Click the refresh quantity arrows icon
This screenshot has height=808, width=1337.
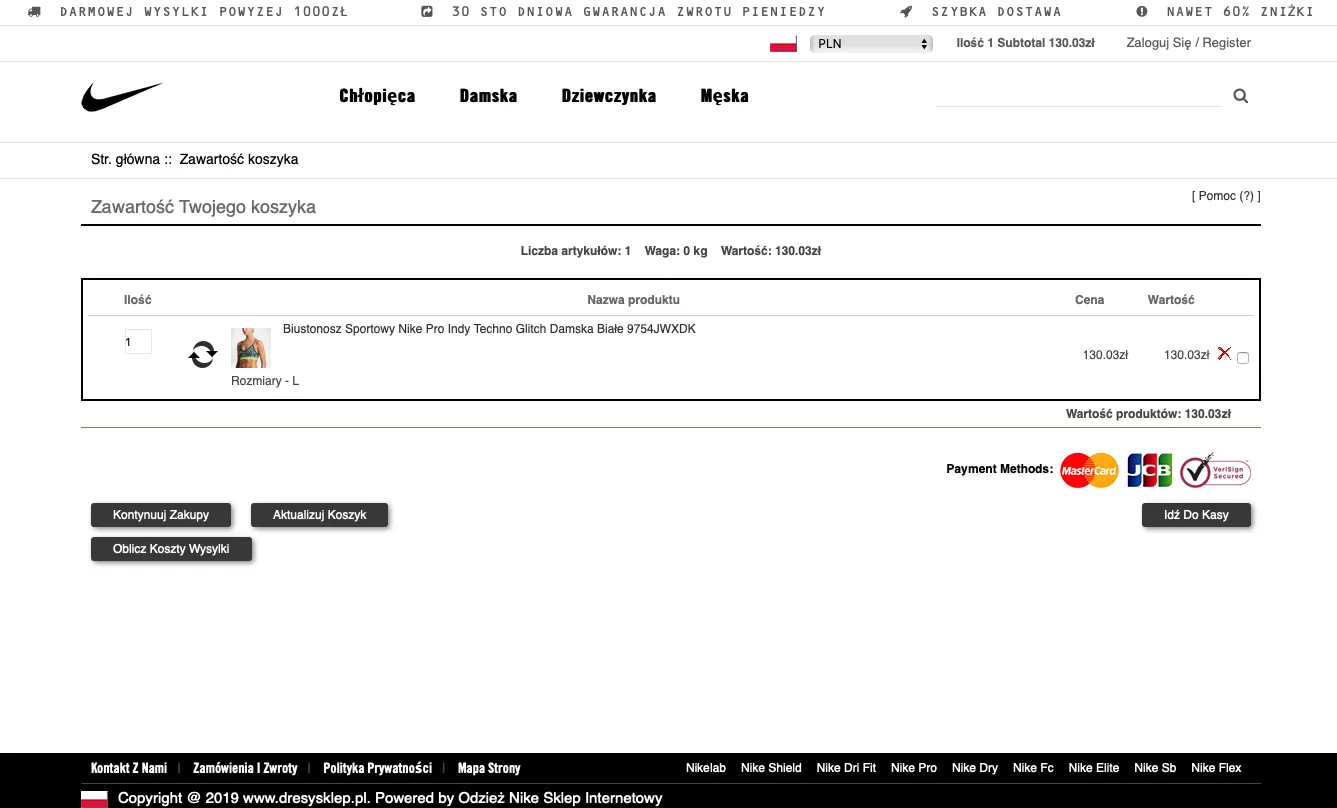pos(203,354)
